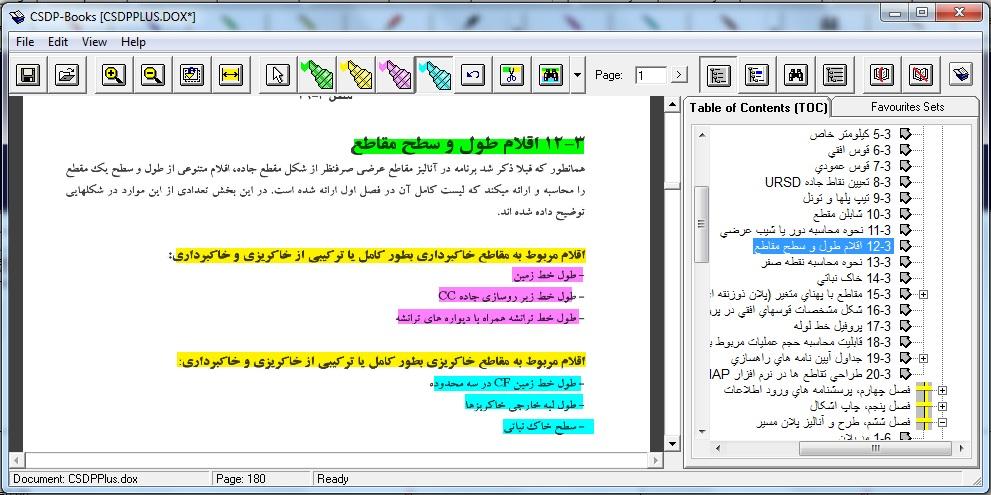Viewport: 991px width, 495px height.
Task: Click the Zoom In magnifier
Action: pos(114,75)
